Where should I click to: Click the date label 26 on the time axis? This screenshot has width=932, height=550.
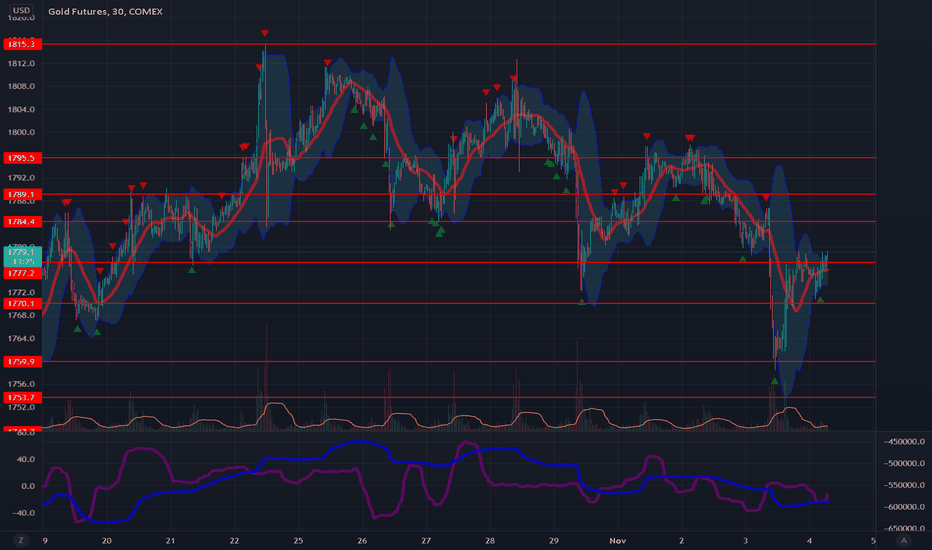(362, 540)
